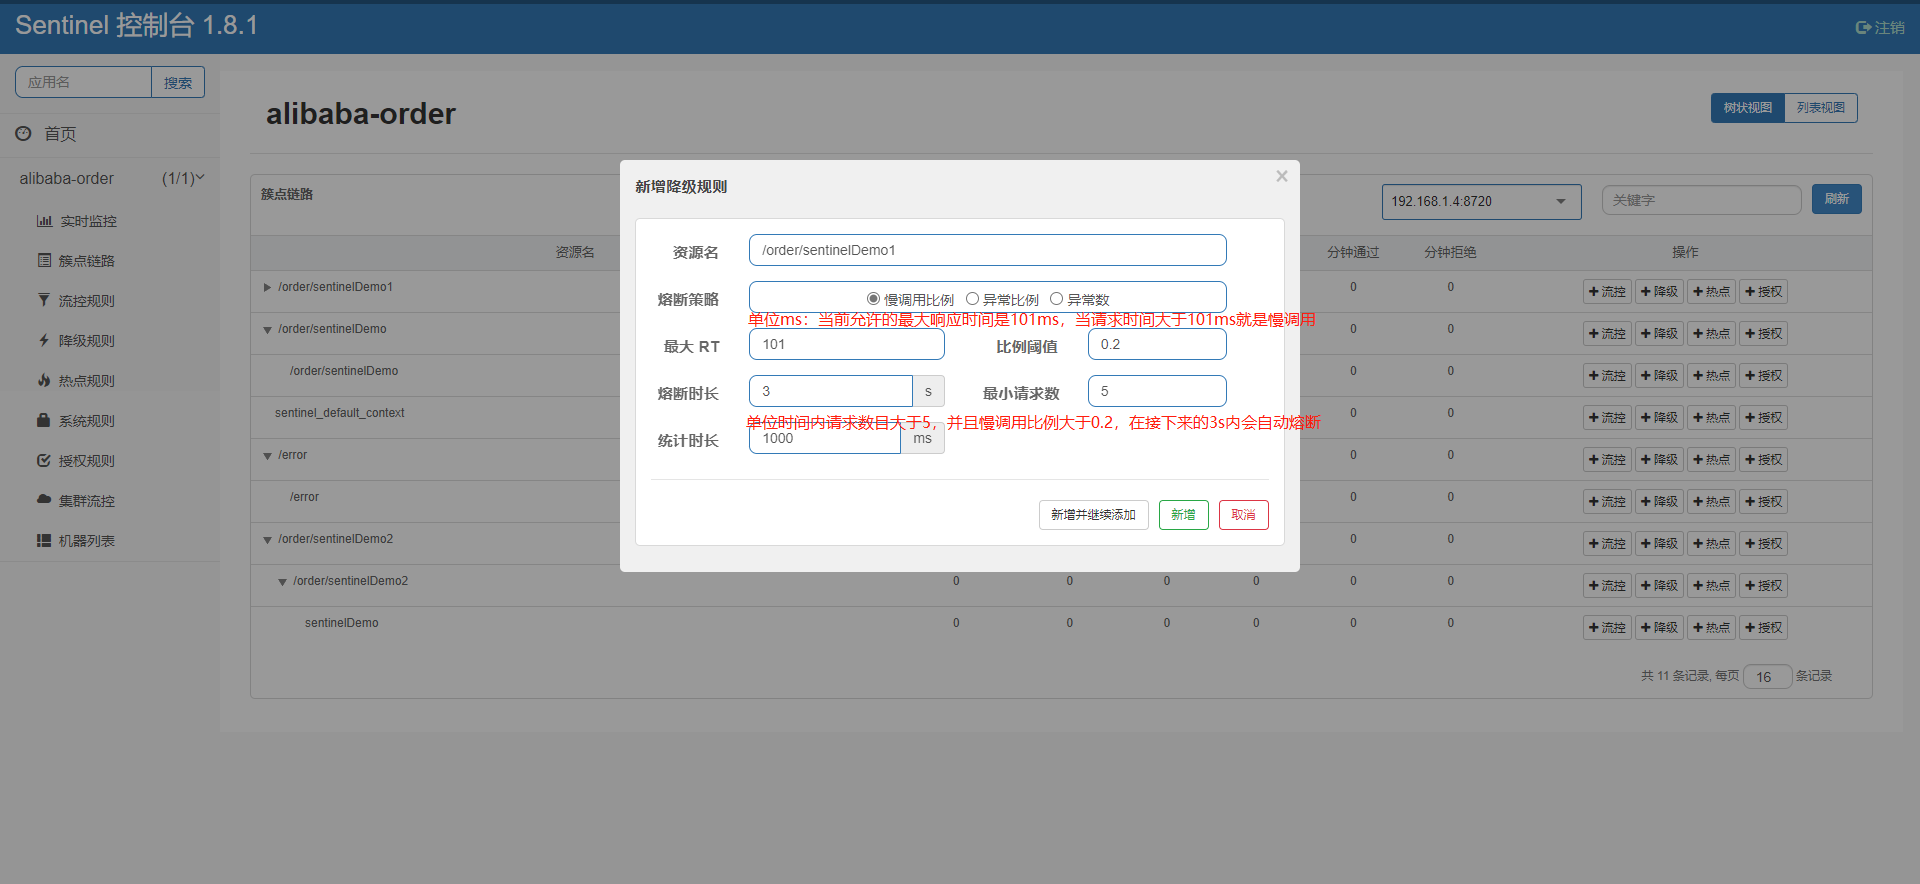Viewport: 1920px width, 884px height.
Task: Click the 最大 RT input field
Action: [846, 344]
